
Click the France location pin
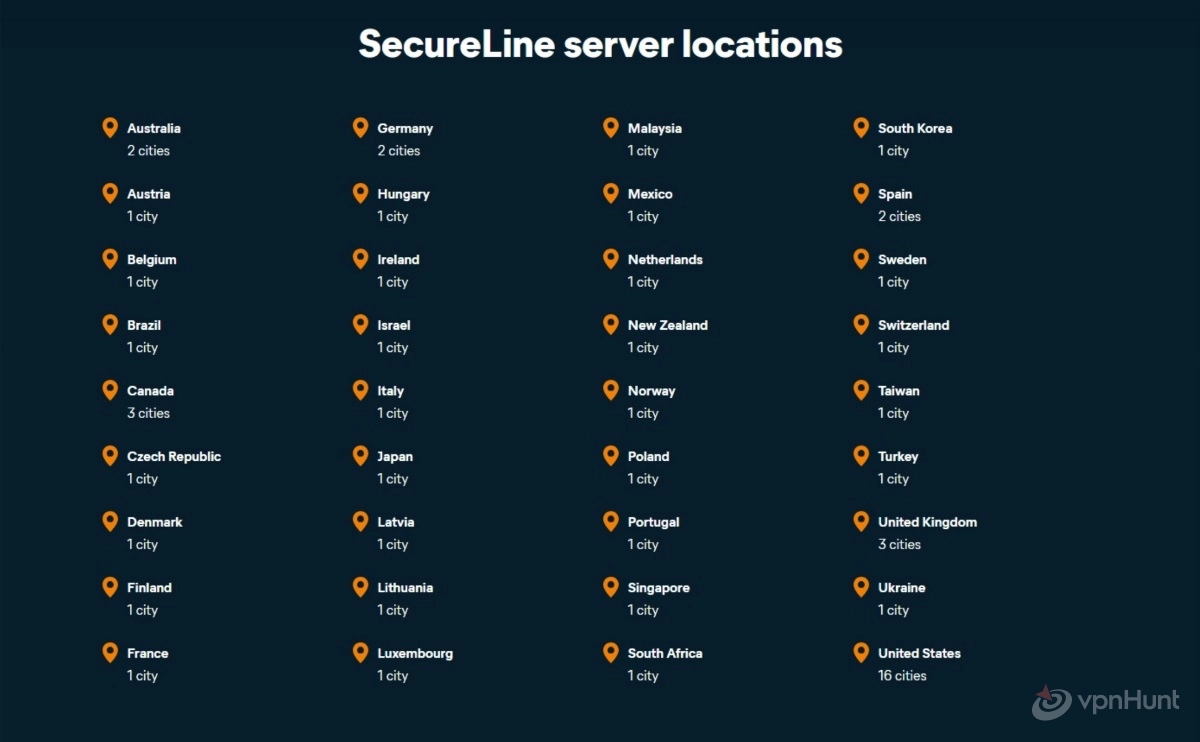tap(110, 653)
